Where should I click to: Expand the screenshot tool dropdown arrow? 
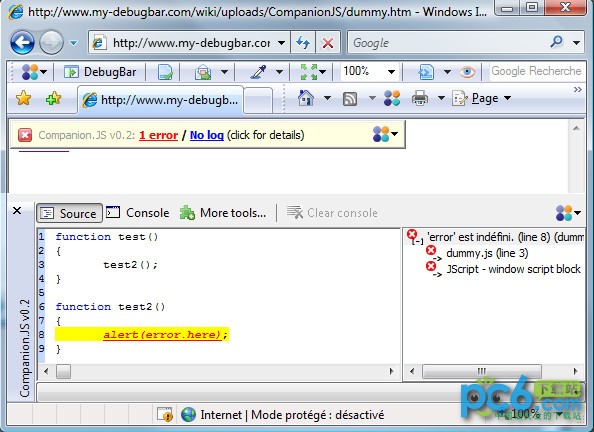[x=224, y=72]
